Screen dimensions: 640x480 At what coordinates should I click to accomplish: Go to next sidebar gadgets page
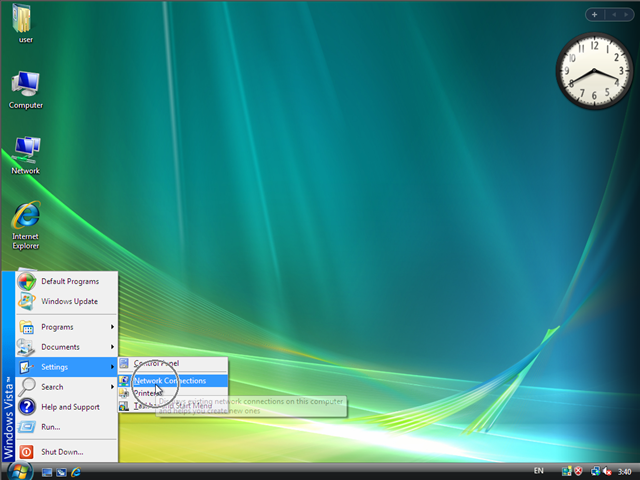coord(626,15)
